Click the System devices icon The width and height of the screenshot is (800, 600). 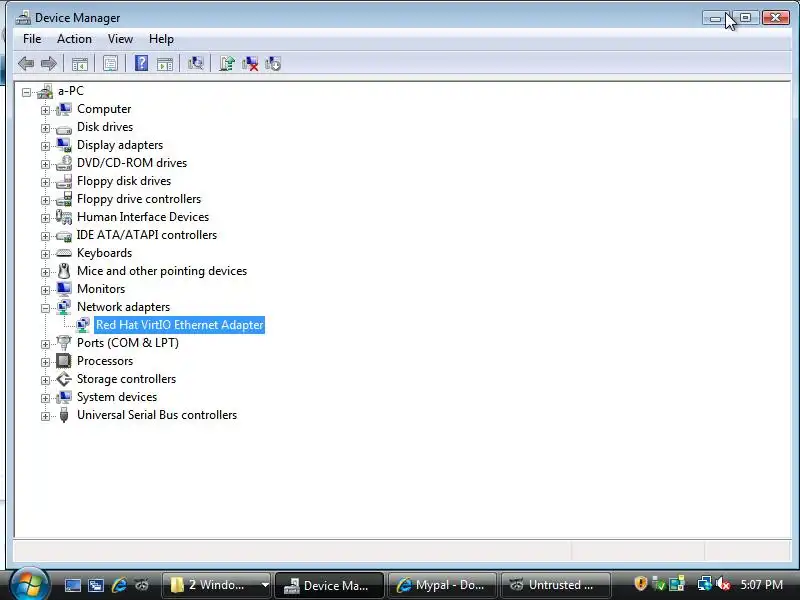(64, 396)
